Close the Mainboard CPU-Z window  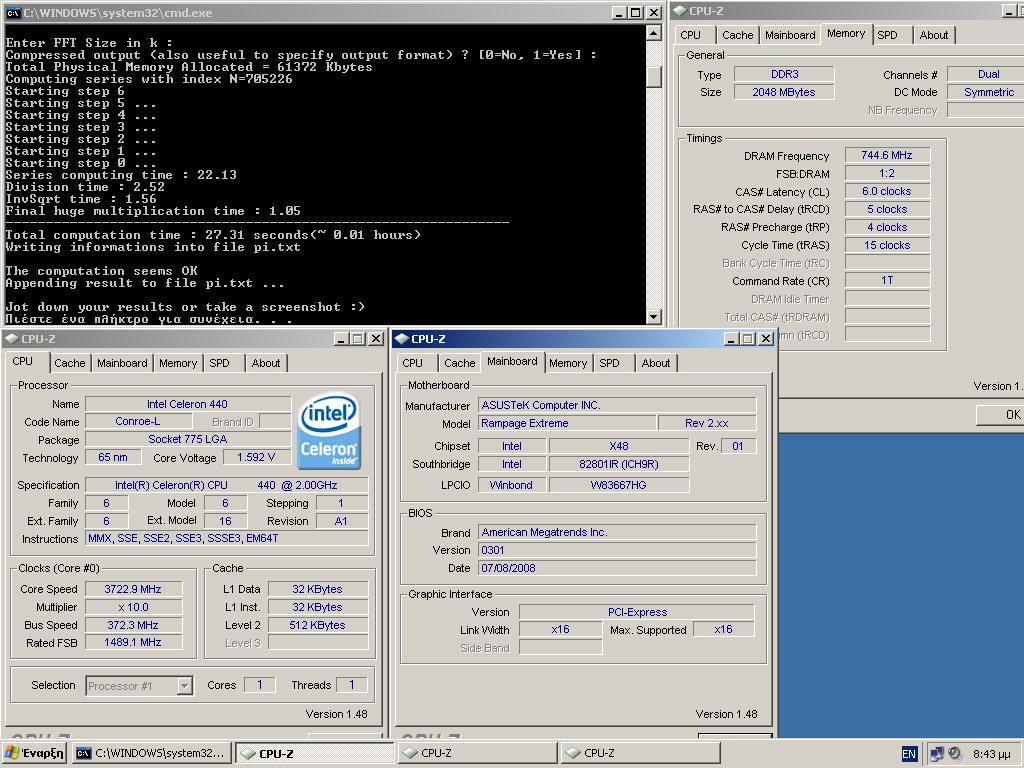point(765,338)
